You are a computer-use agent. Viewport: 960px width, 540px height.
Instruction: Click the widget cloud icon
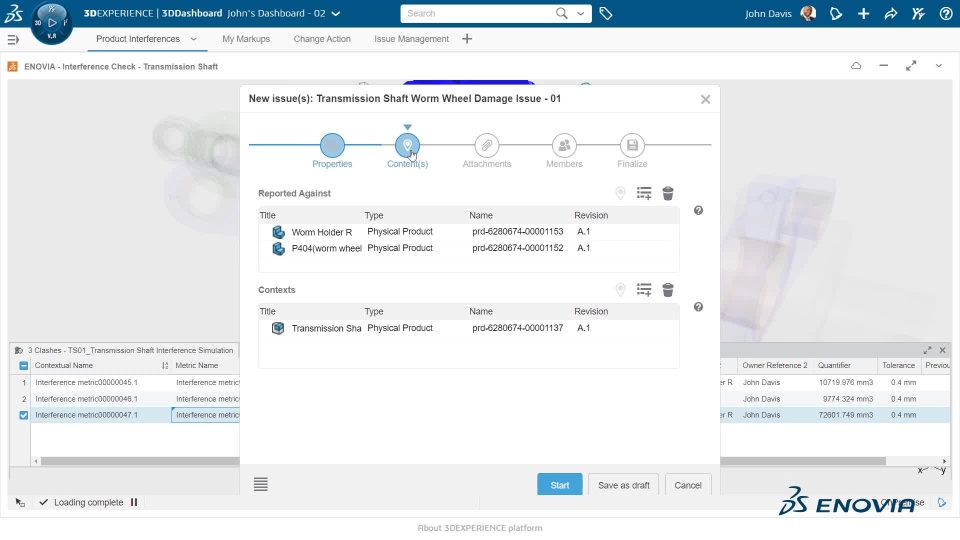pos(856,66)
